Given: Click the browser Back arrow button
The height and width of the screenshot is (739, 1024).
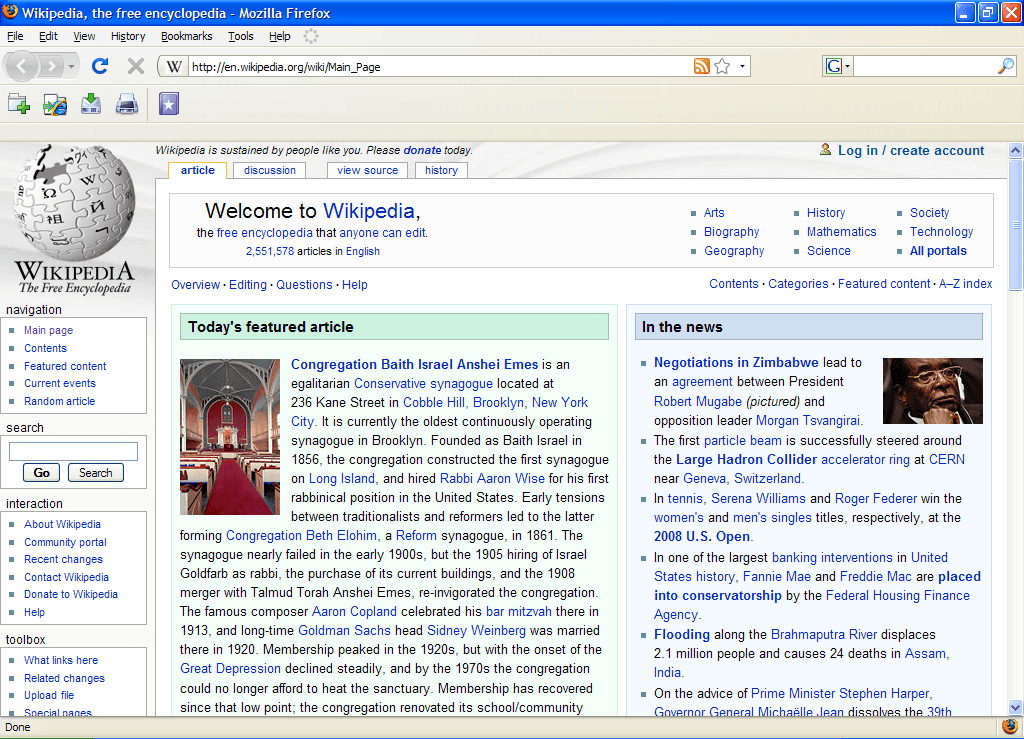Looking at the screenshot, I should tap(22, 66).
